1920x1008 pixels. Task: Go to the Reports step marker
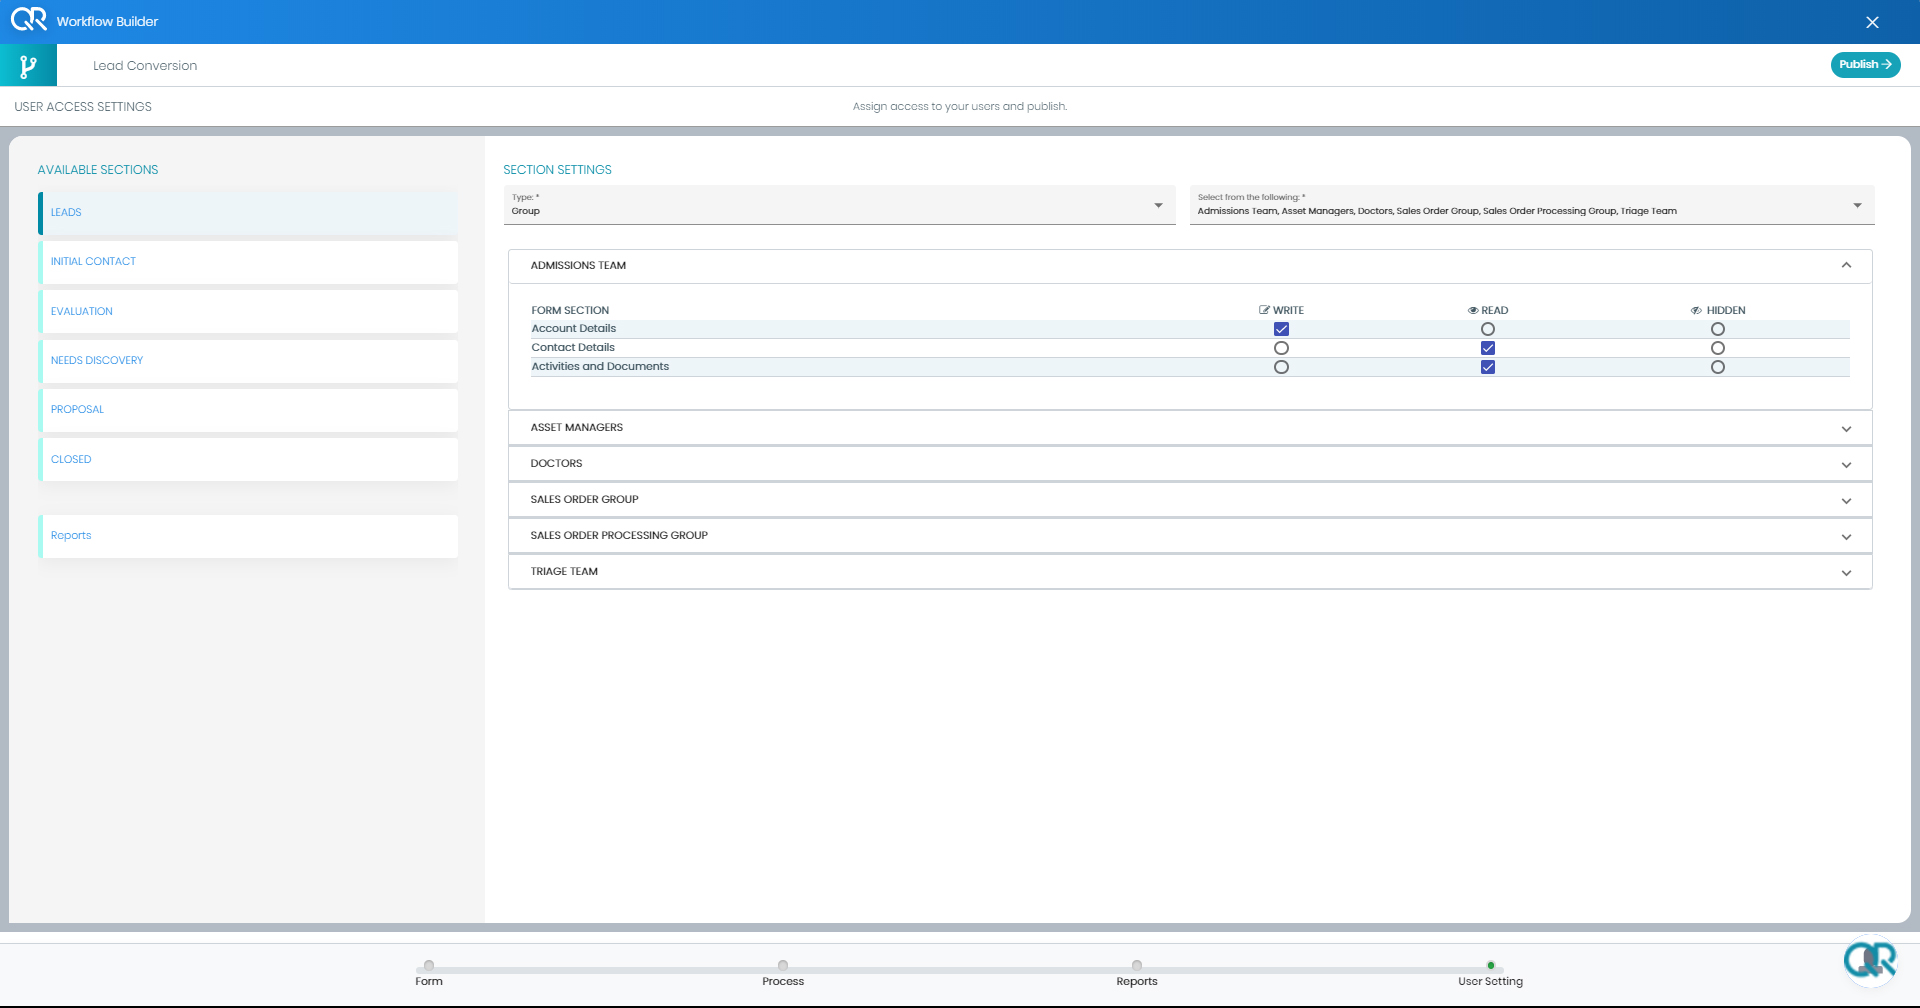coord(1137,965)
